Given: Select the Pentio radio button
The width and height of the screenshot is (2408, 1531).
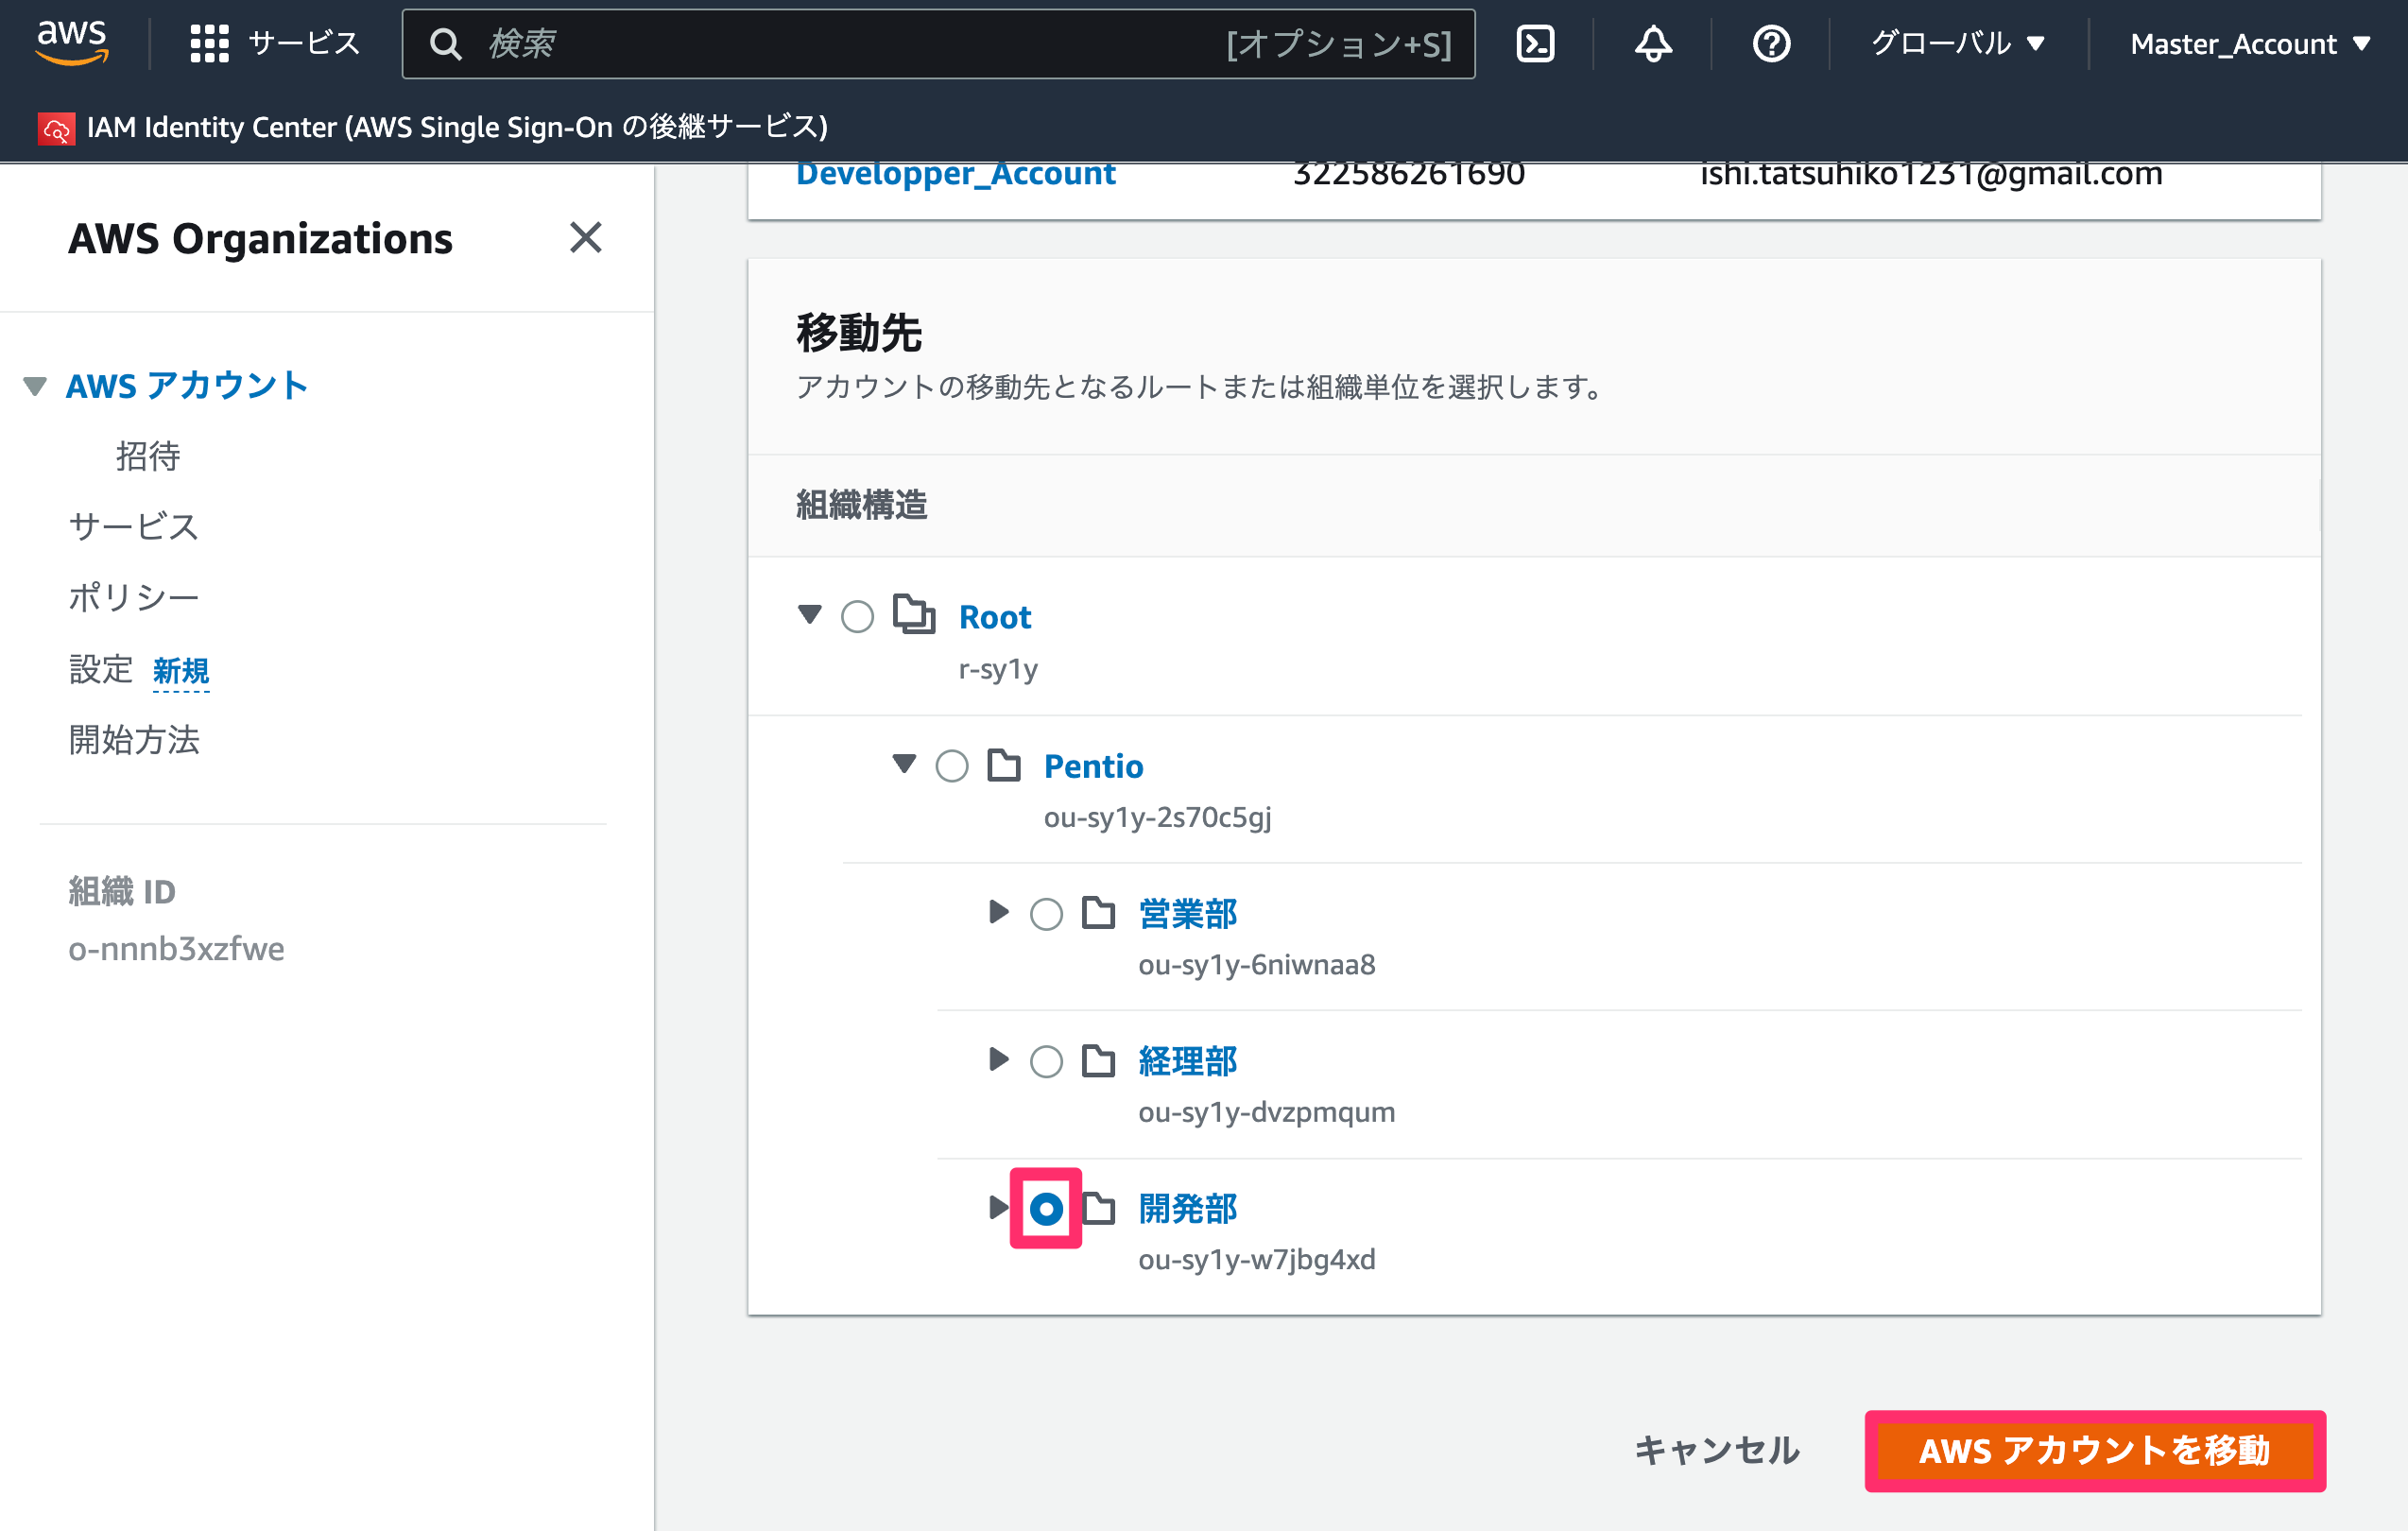Looking at the screenshot, I should tap(951, 765).
